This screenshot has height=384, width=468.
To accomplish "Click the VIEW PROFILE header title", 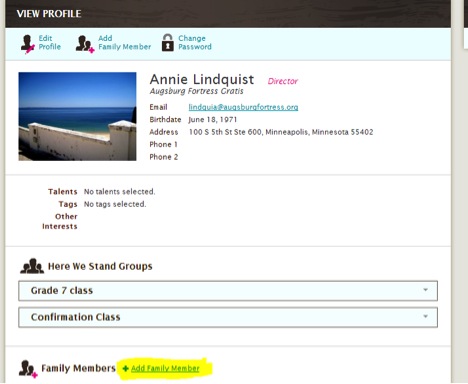I will (x=49, y=14).
